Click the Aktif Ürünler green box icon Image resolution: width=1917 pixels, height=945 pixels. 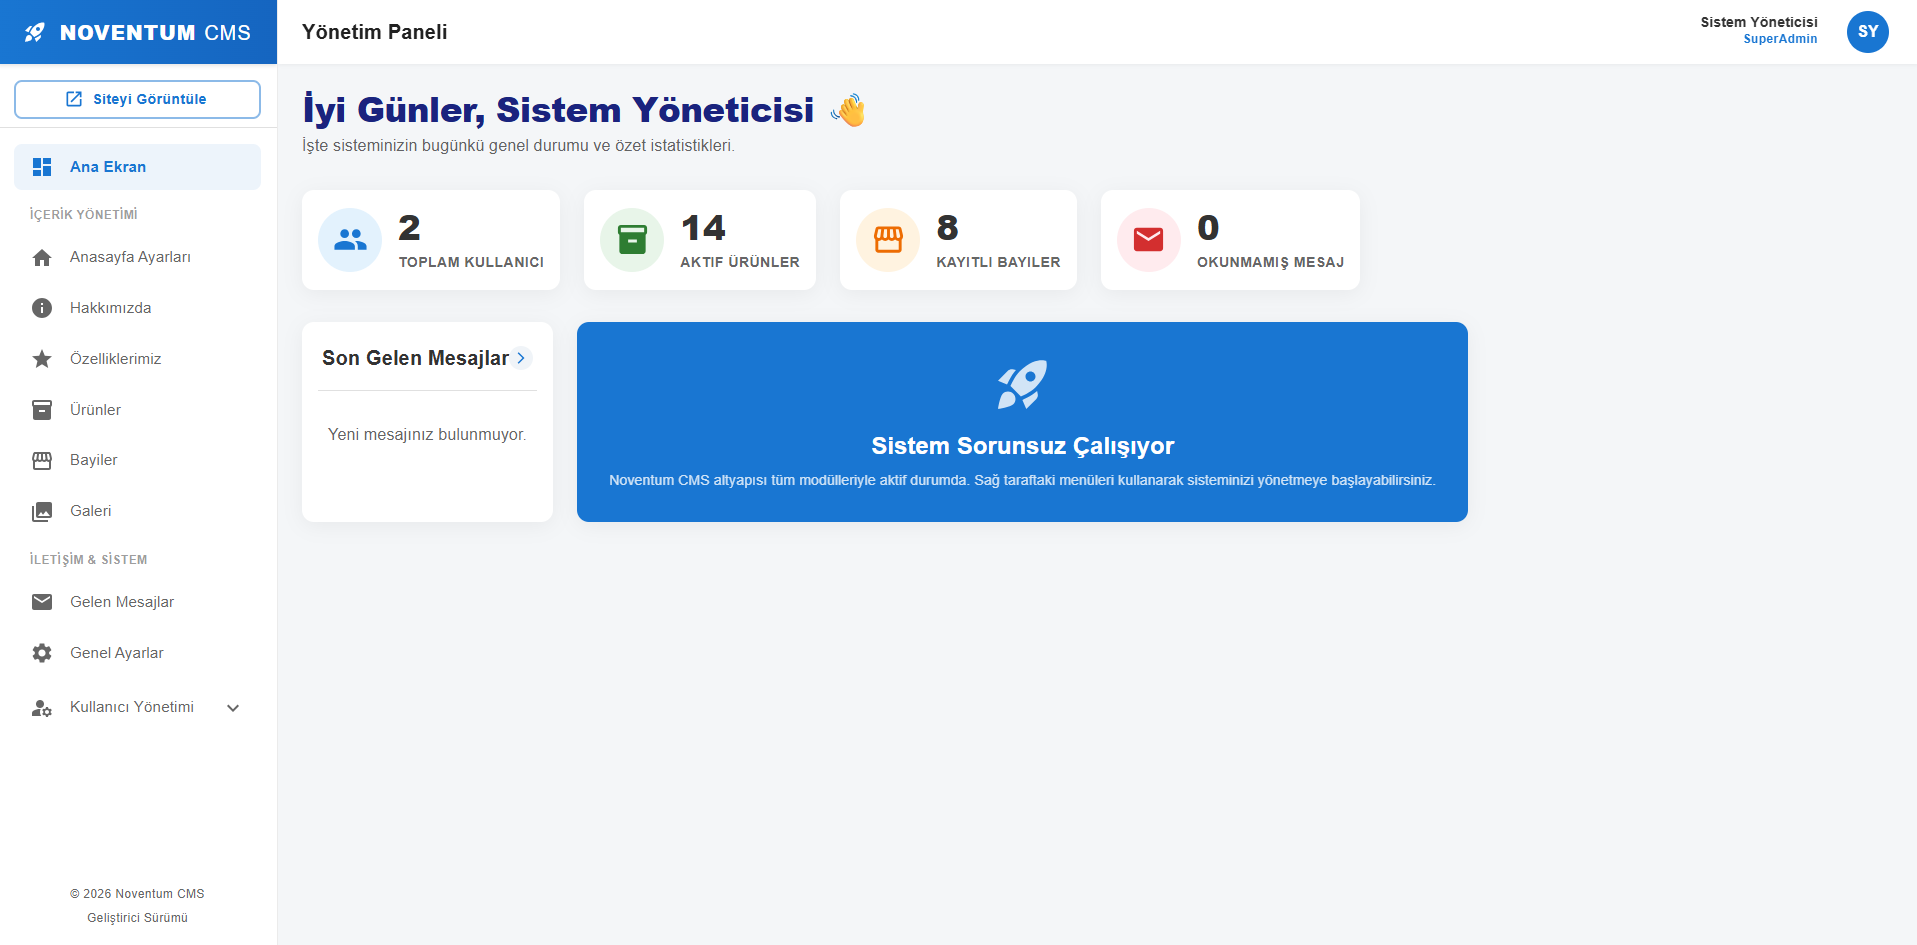(632, 240)
